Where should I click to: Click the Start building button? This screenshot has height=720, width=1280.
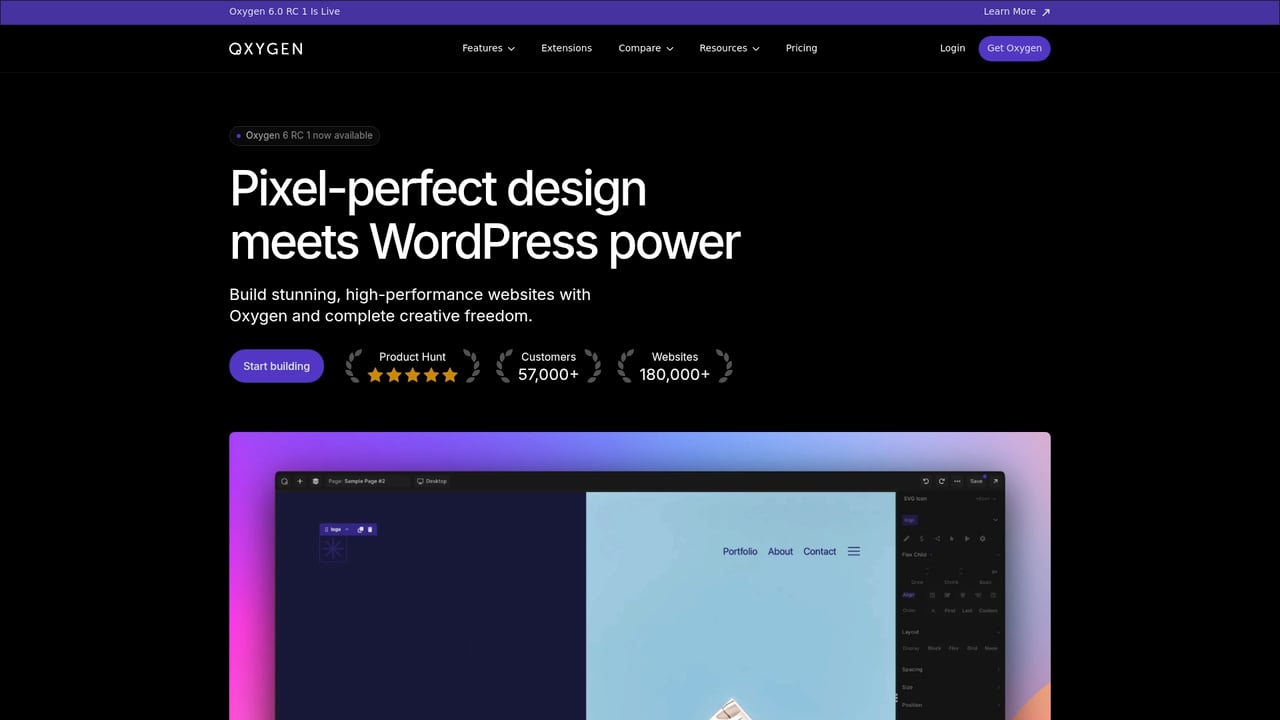276,366
